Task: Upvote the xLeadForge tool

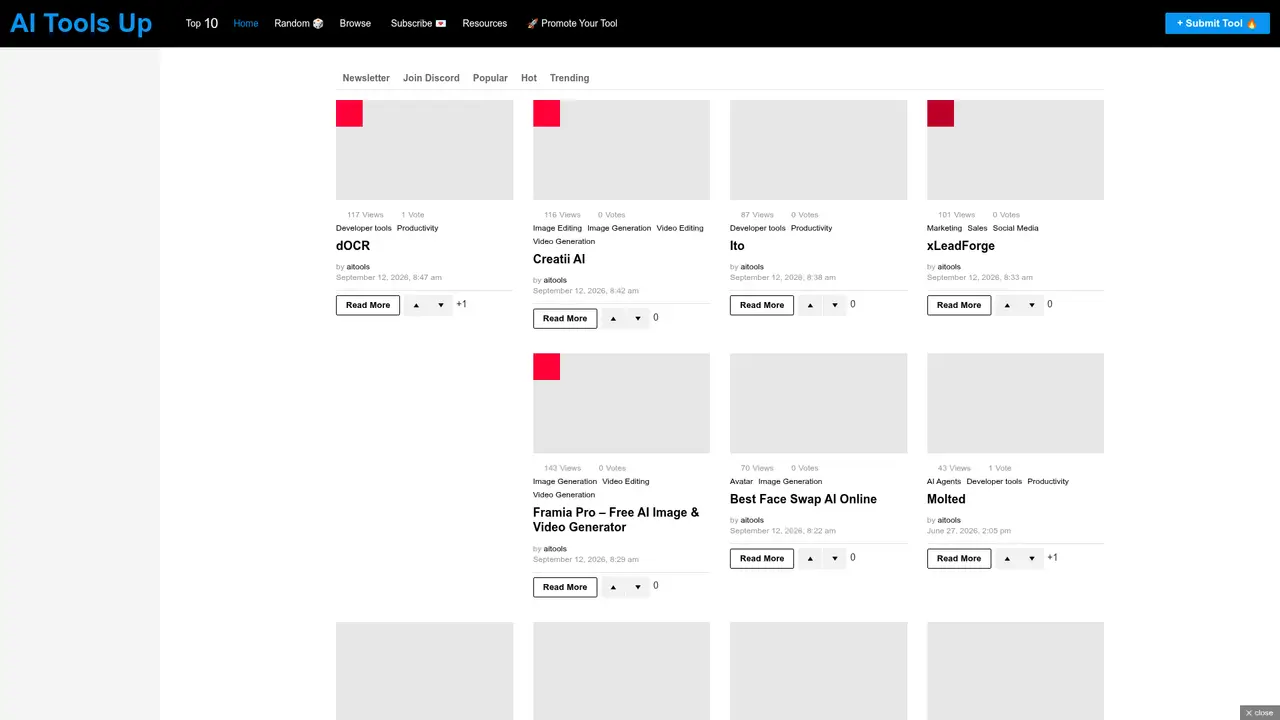Action: pos(1007,305)
